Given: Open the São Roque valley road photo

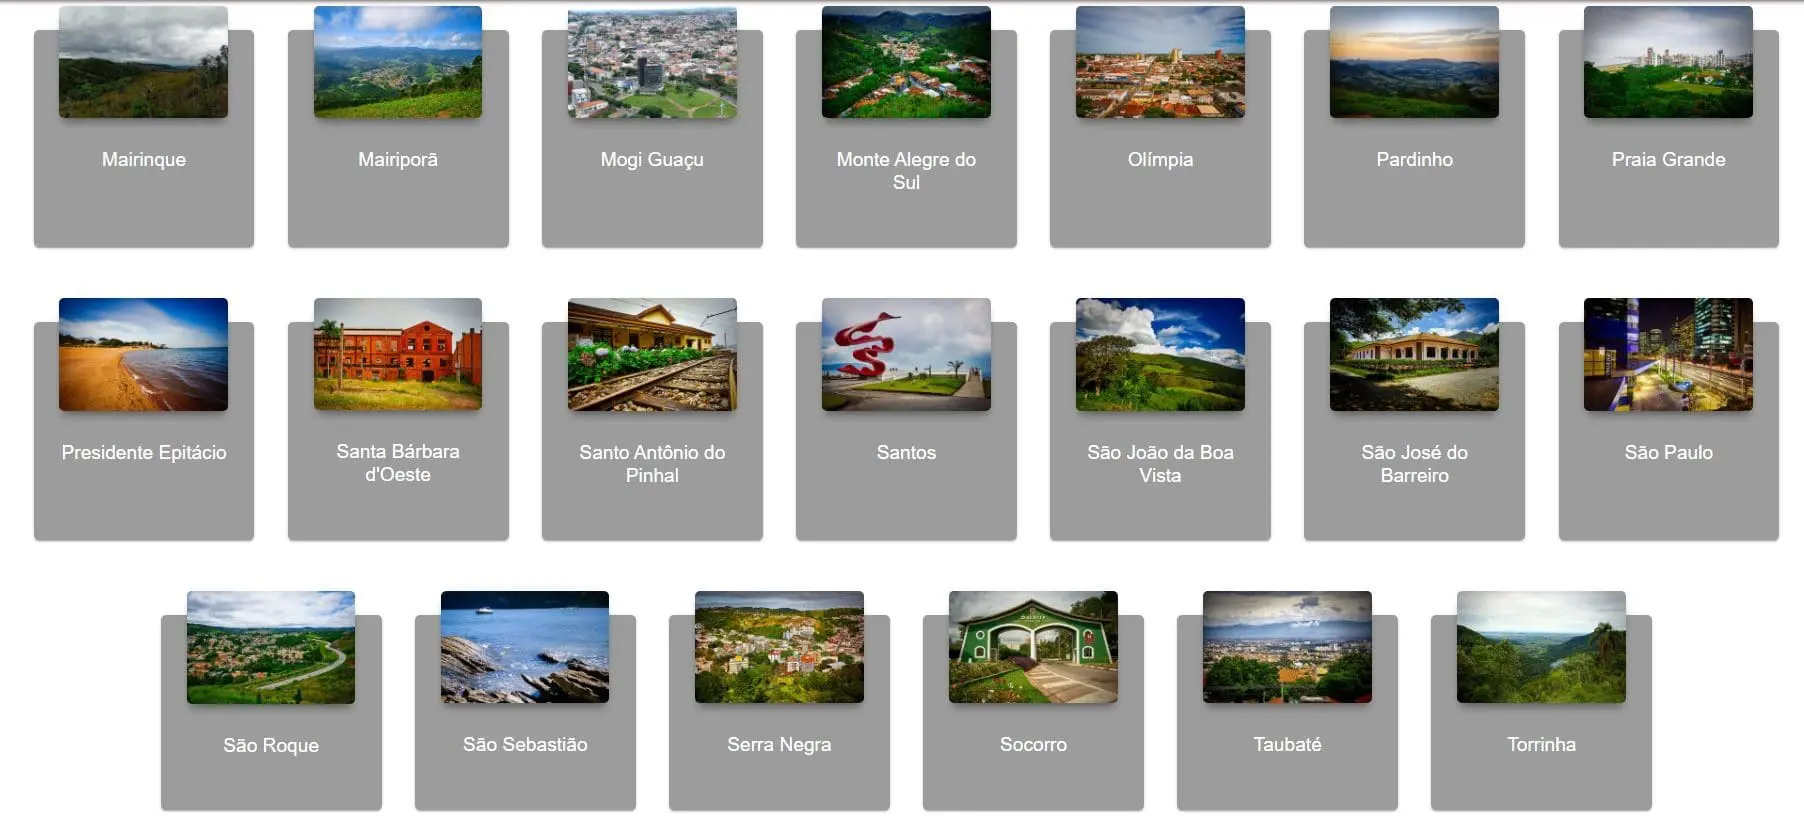Looking at the screenshot, I should (x=271, y=647).
